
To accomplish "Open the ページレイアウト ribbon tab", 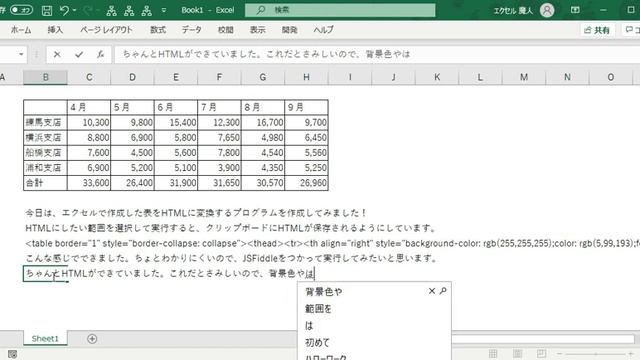I will click(x=106, y=30).
